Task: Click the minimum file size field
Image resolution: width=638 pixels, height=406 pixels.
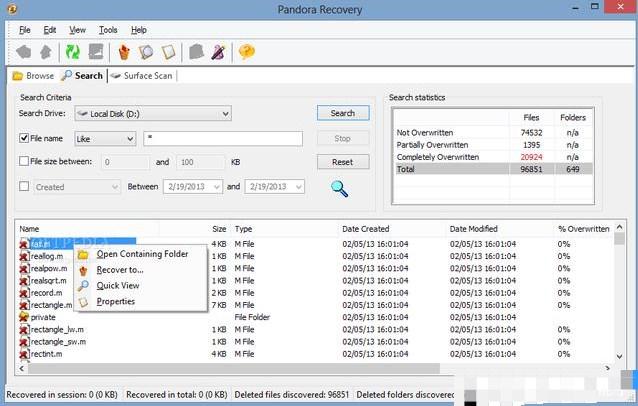Action: tap(125, 162)
